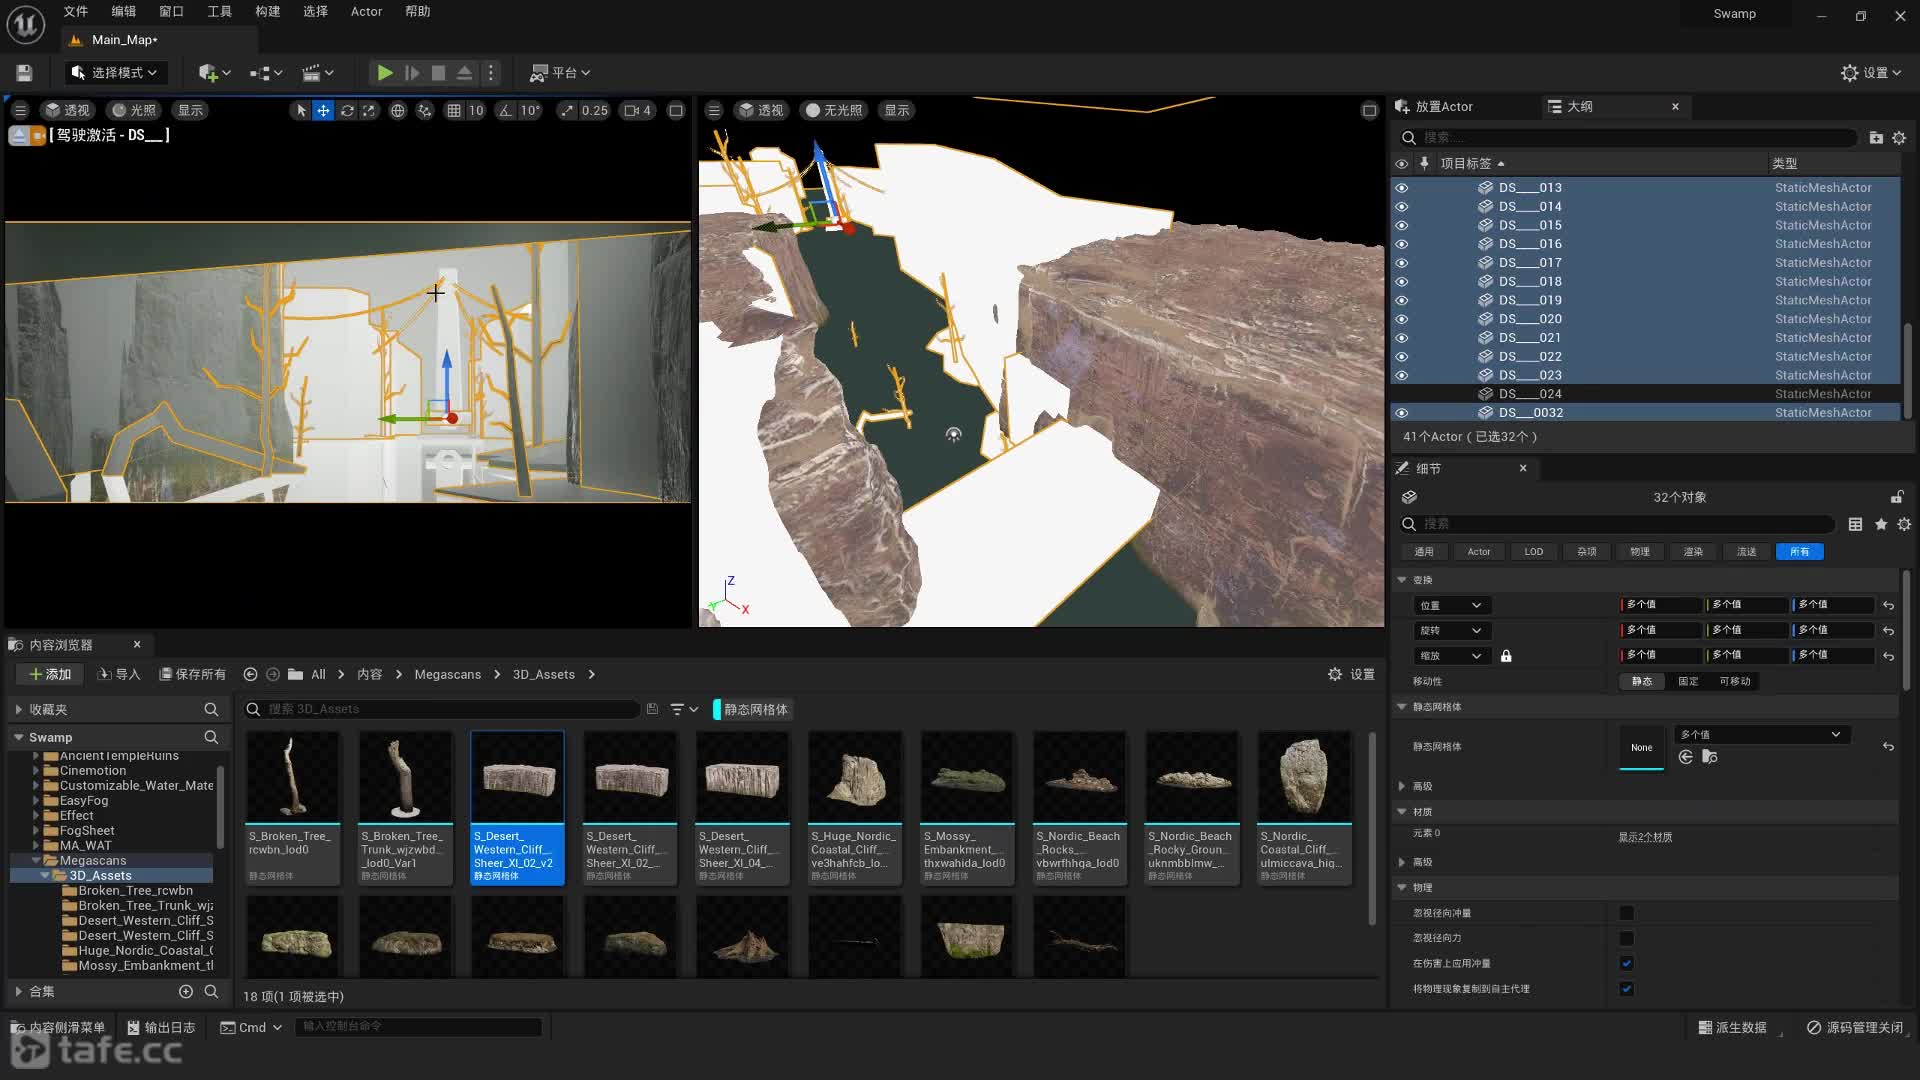Enable the 忽视径向冲量 checkbox
Image resolution: width=1920 pixels, height=1080 pixels.
[1626, 913]
